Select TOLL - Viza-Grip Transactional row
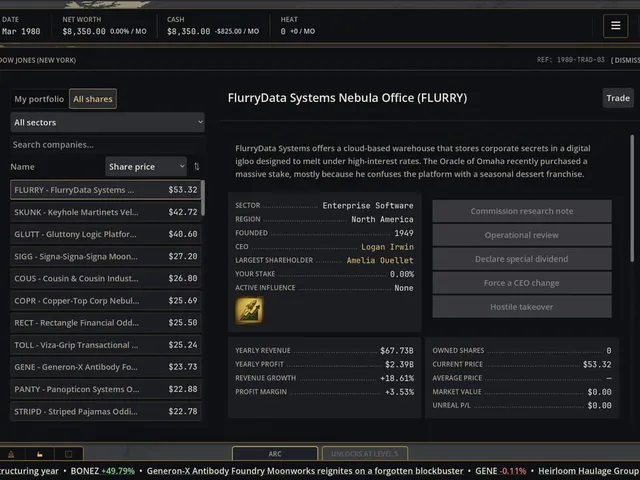This screenshot has height=480, width=640. coord(106,345)
